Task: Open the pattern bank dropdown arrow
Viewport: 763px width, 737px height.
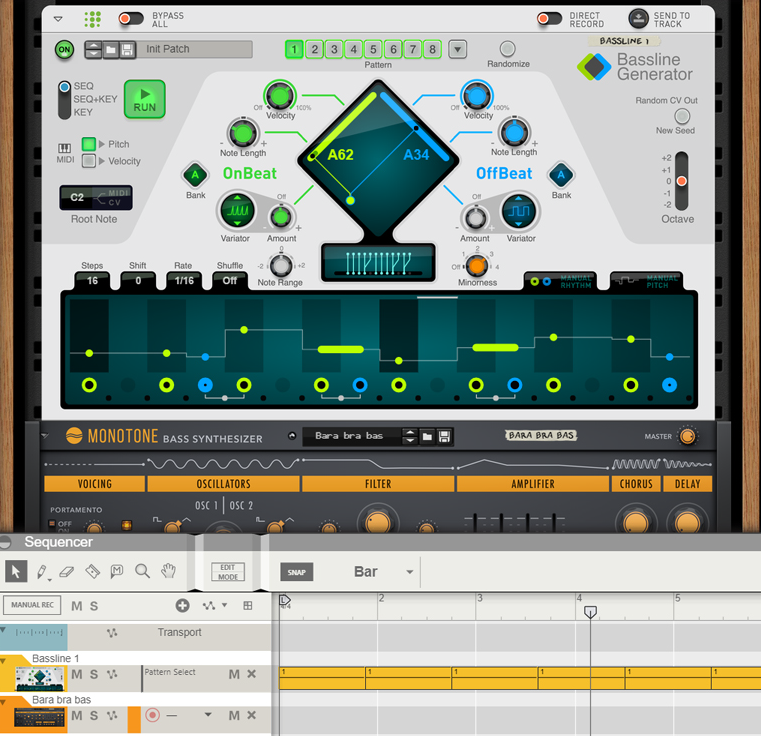Action: pos(457,49)
